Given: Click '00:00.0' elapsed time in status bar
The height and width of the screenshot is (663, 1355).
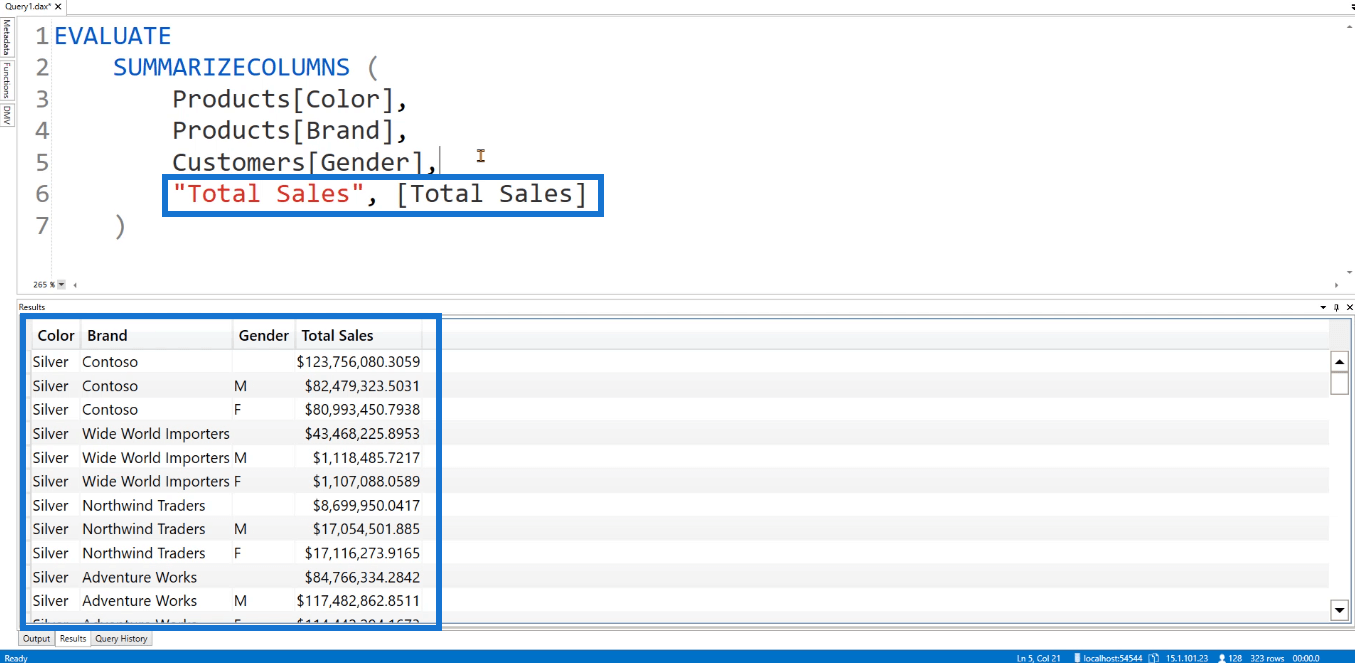Looking at the screenshot, I should pyautogui.click(x=1305, y=657).
